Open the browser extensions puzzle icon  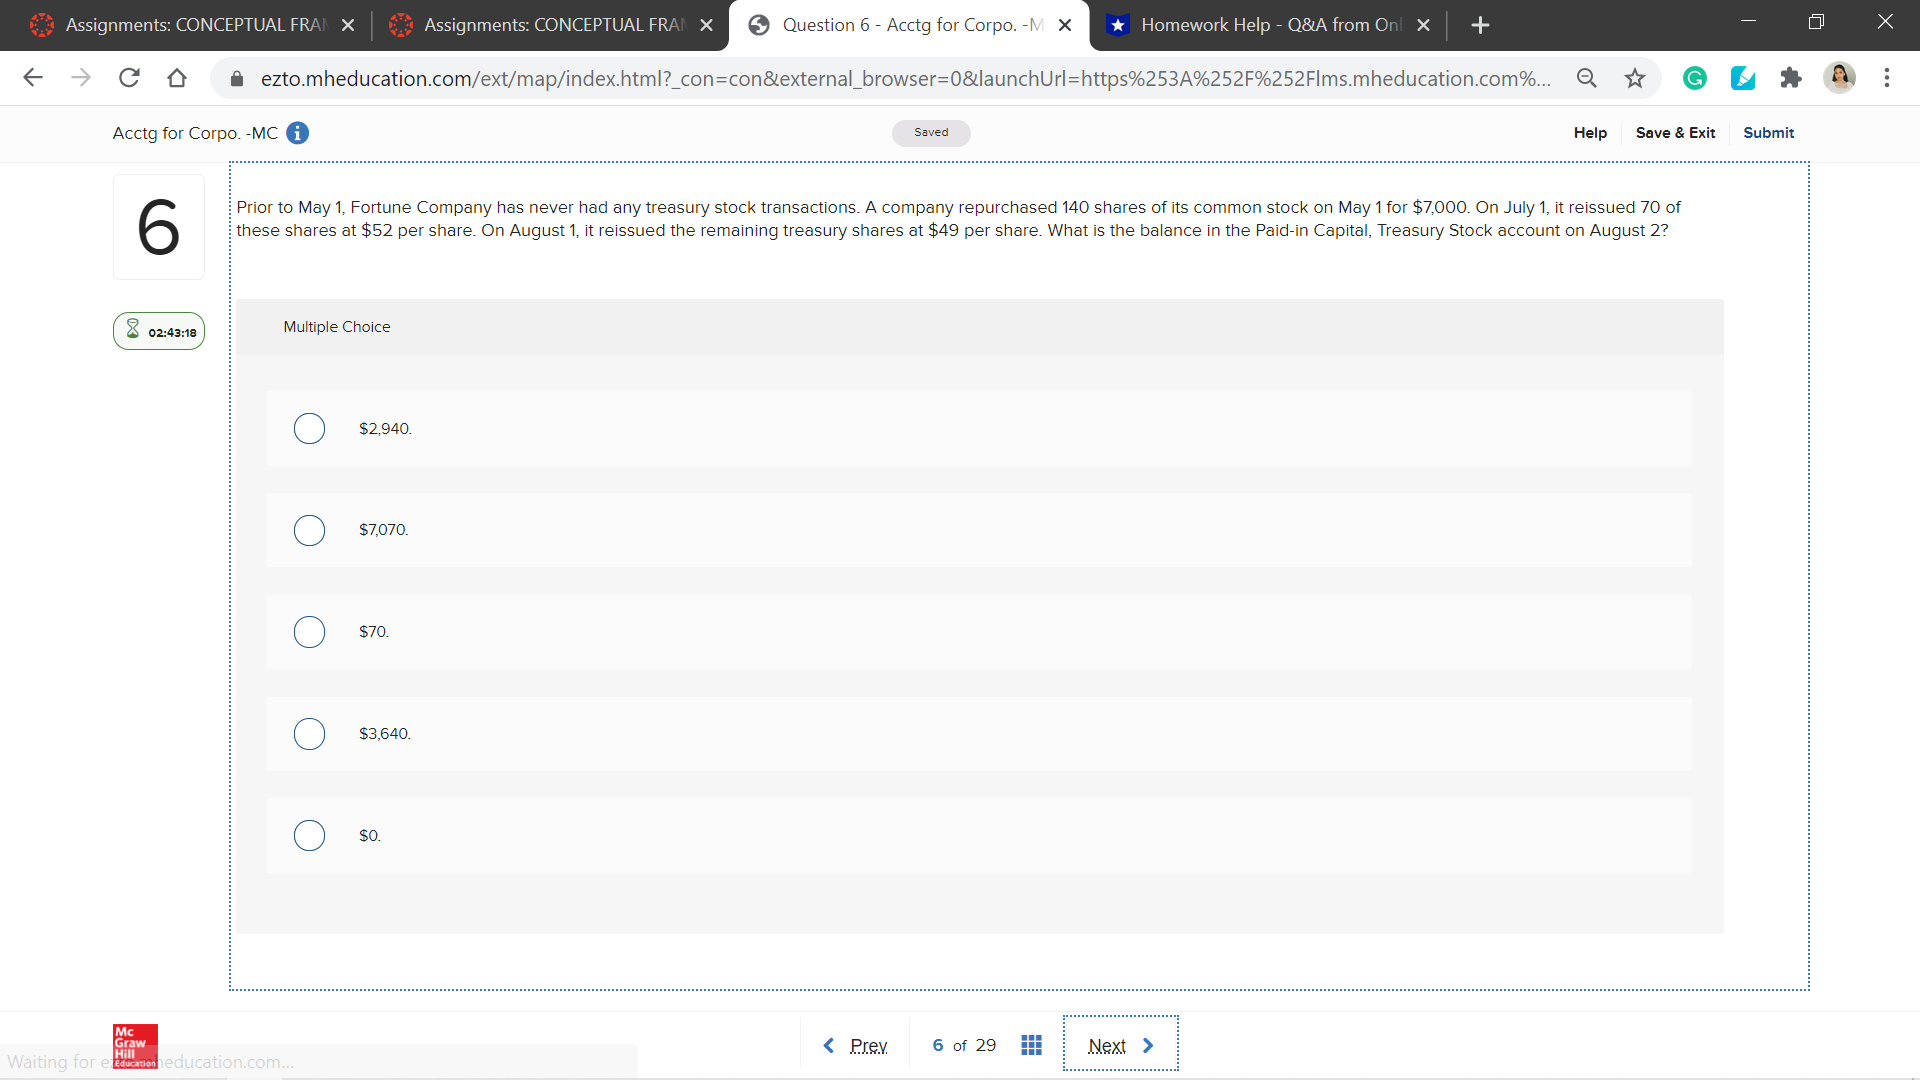1790,78
